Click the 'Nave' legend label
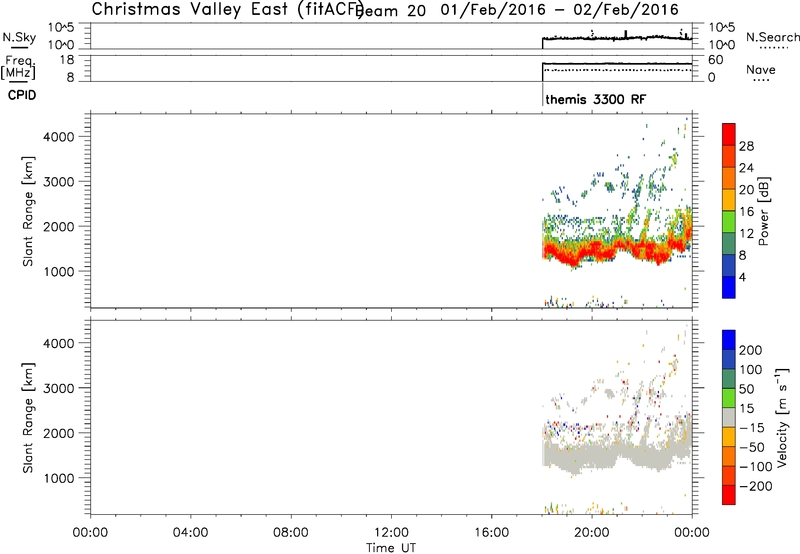The width and height of the screenshot is (800, 554). (x=760, y=69)
